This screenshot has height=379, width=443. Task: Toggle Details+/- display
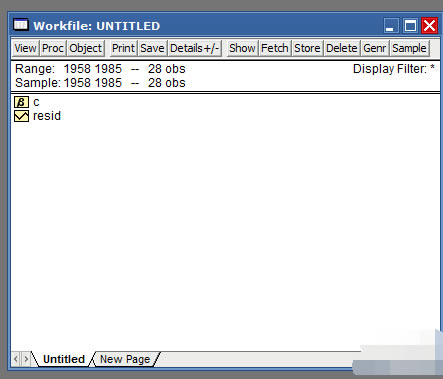[x=195, y=48]
